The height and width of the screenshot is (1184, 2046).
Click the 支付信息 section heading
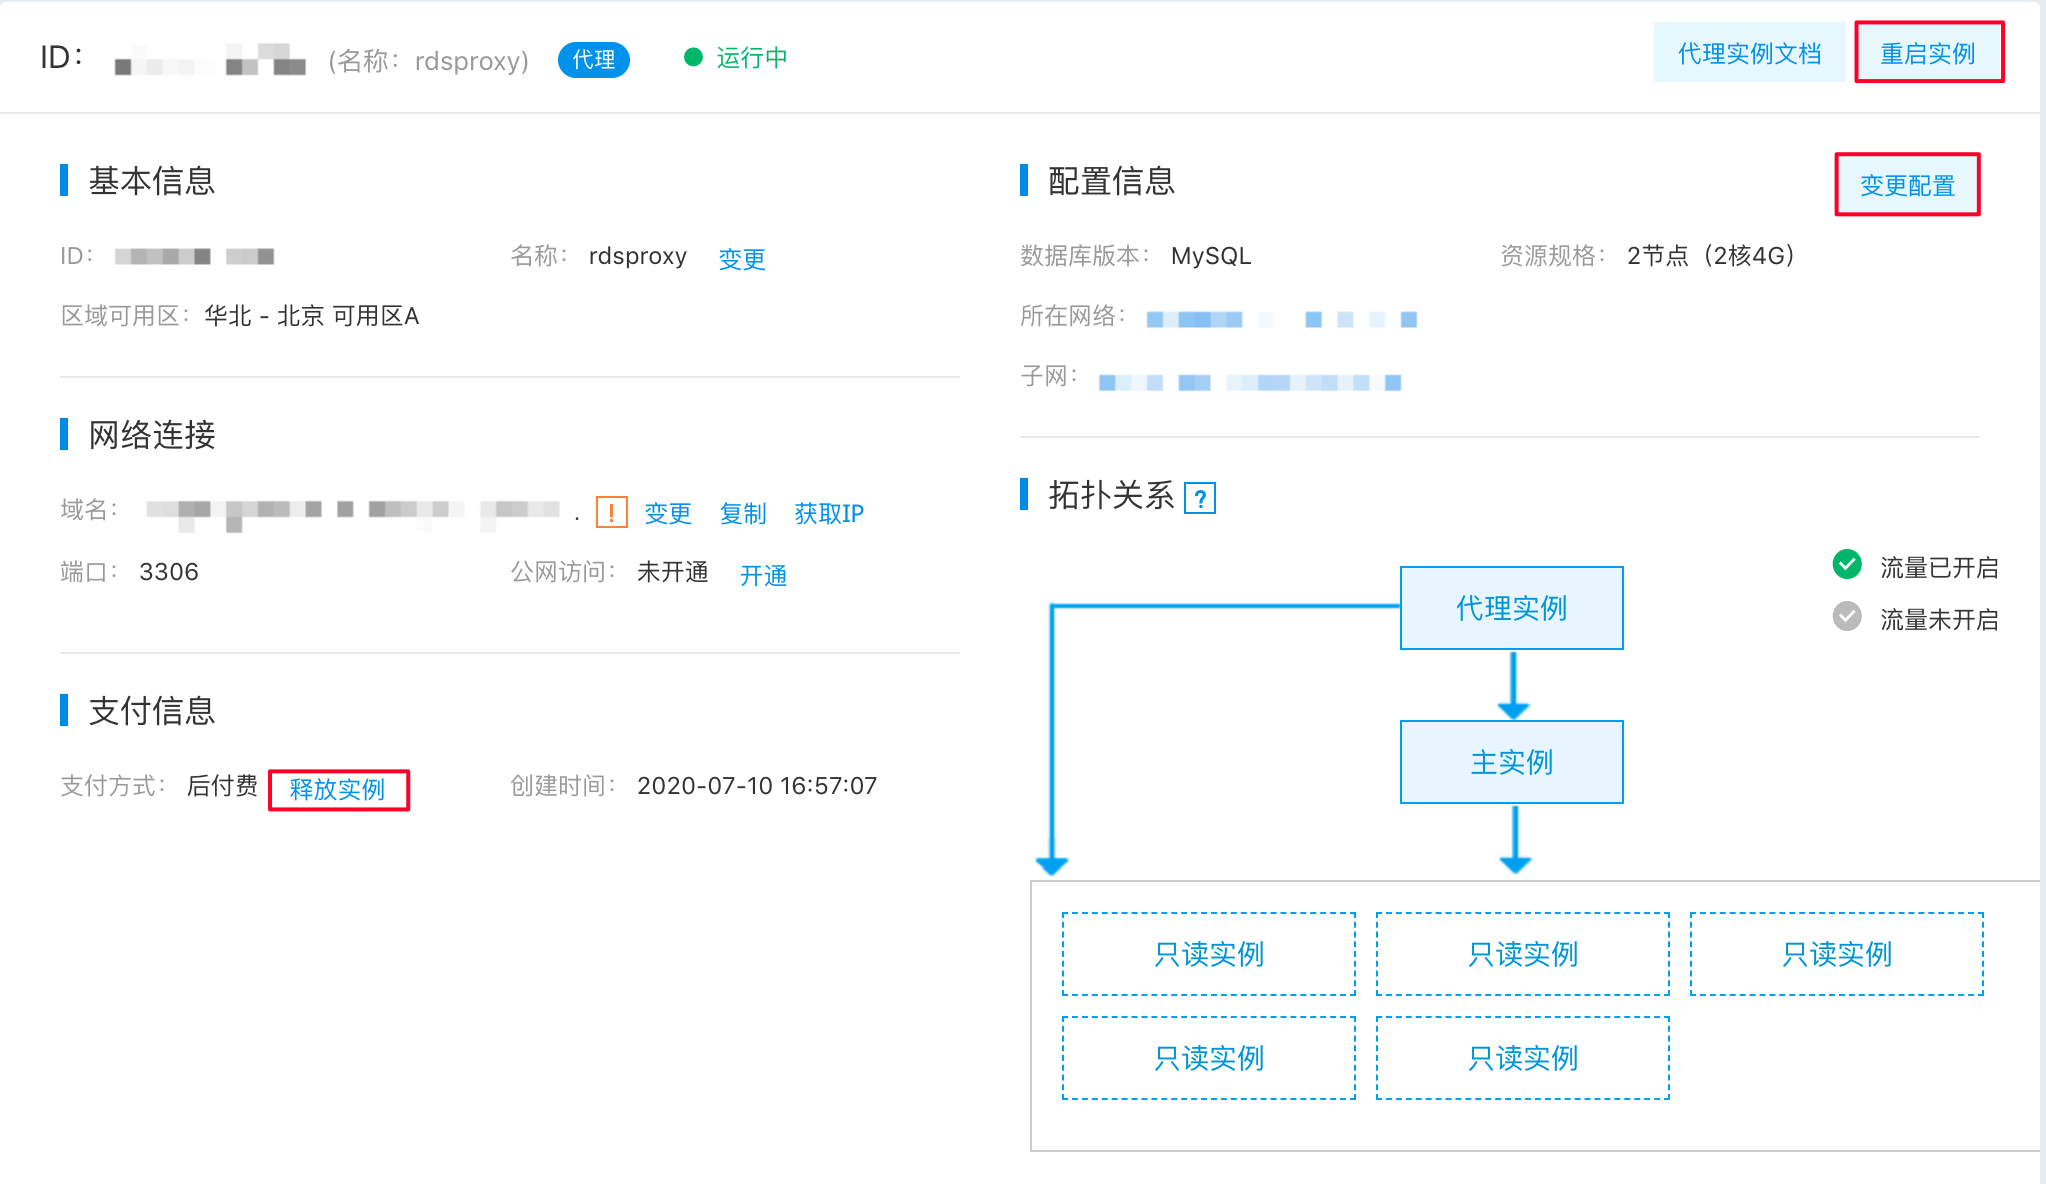coord(152,711)
